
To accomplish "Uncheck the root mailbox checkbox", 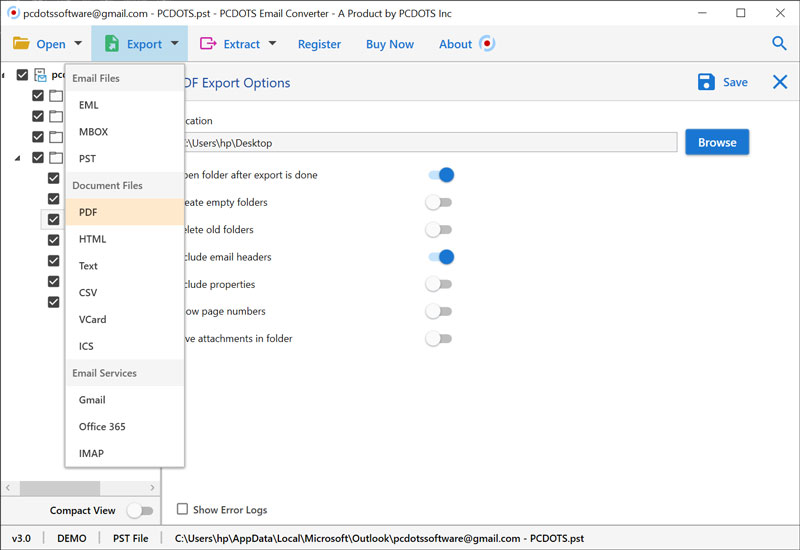I will [x=22, y=75].
